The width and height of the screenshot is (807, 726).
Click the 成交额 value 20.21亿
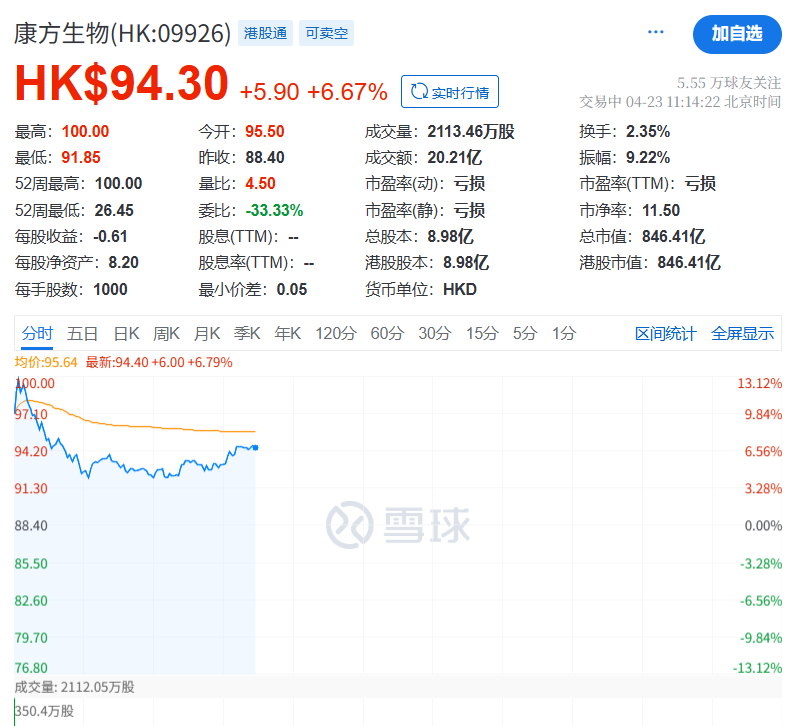pyautogui.click(x=454, y=157)
